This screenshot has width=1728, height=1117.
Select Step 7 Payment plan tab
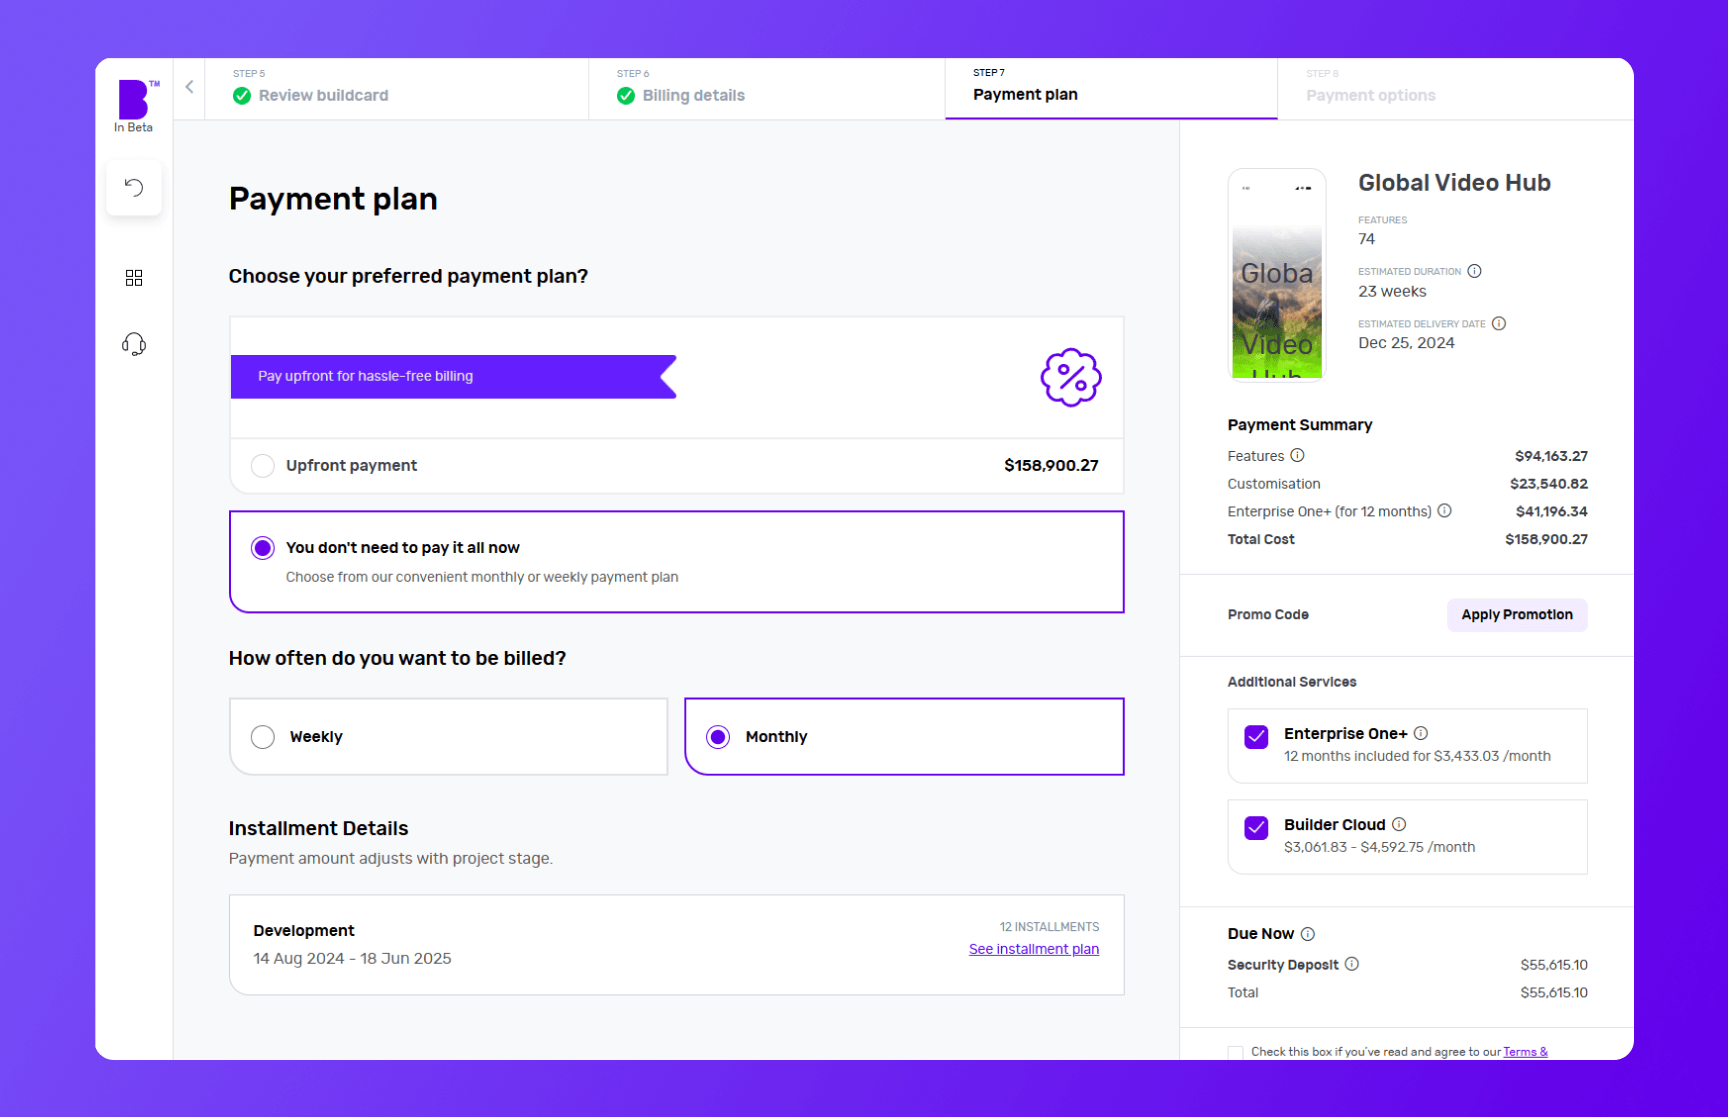pyautogui.click(x=1111, y=89)
